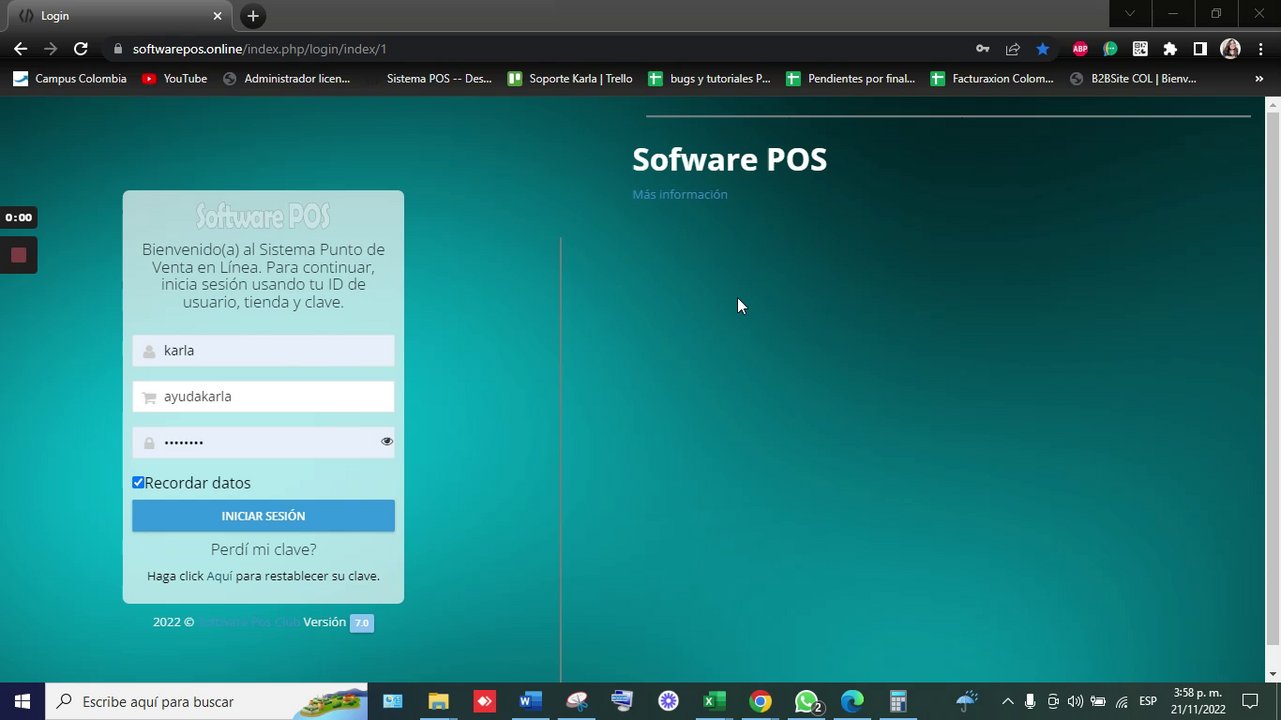Click the padlock site info icon
The height and width of the screenshot is (720, 1281).
(x=118, y=49)
